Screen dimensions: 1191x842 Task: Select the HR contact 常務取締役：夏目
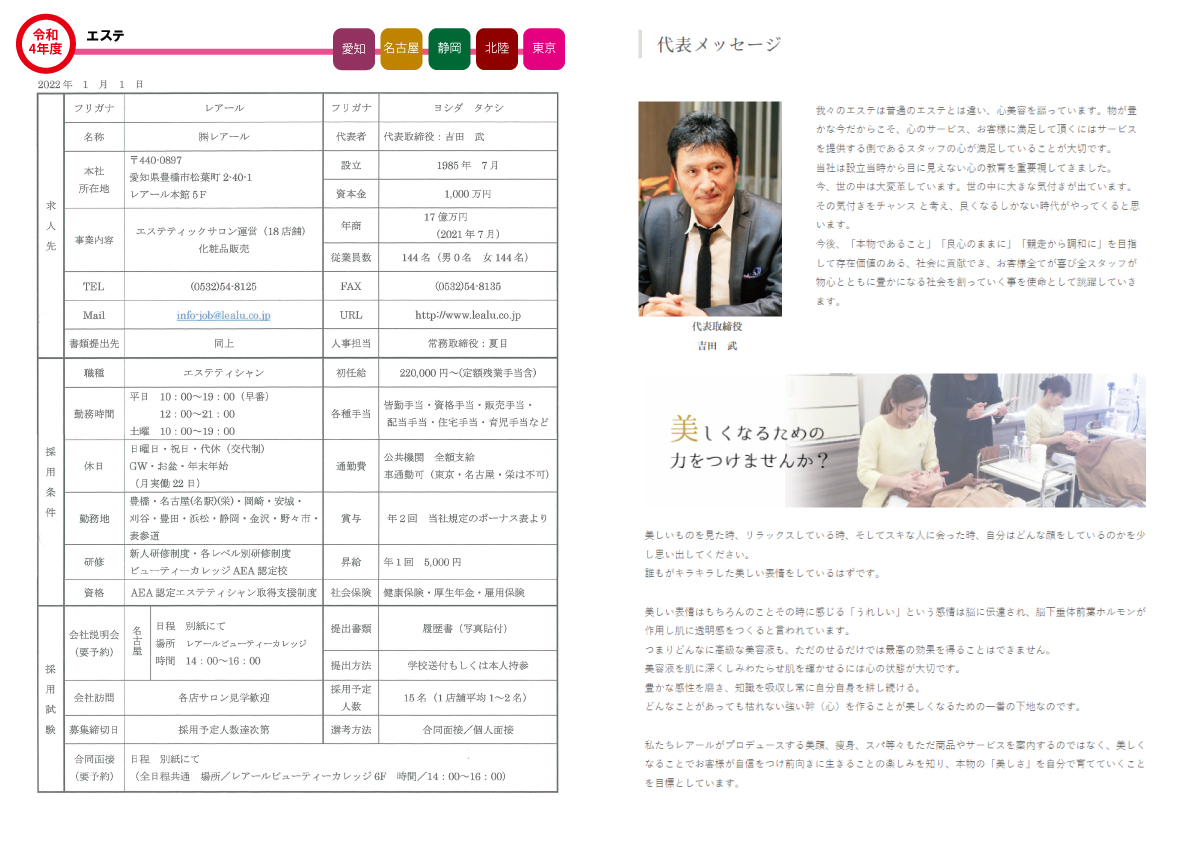468,343
